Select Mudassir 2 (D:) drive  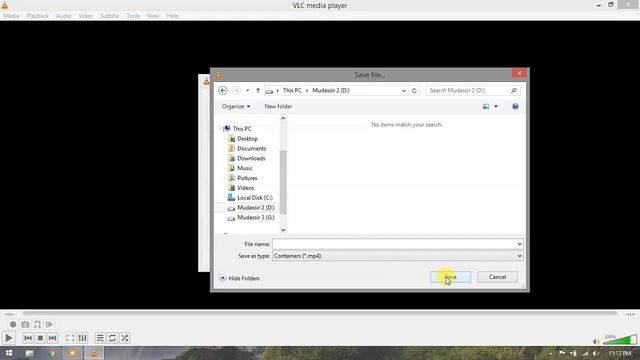pyautogui.click(x=256, y=208)
